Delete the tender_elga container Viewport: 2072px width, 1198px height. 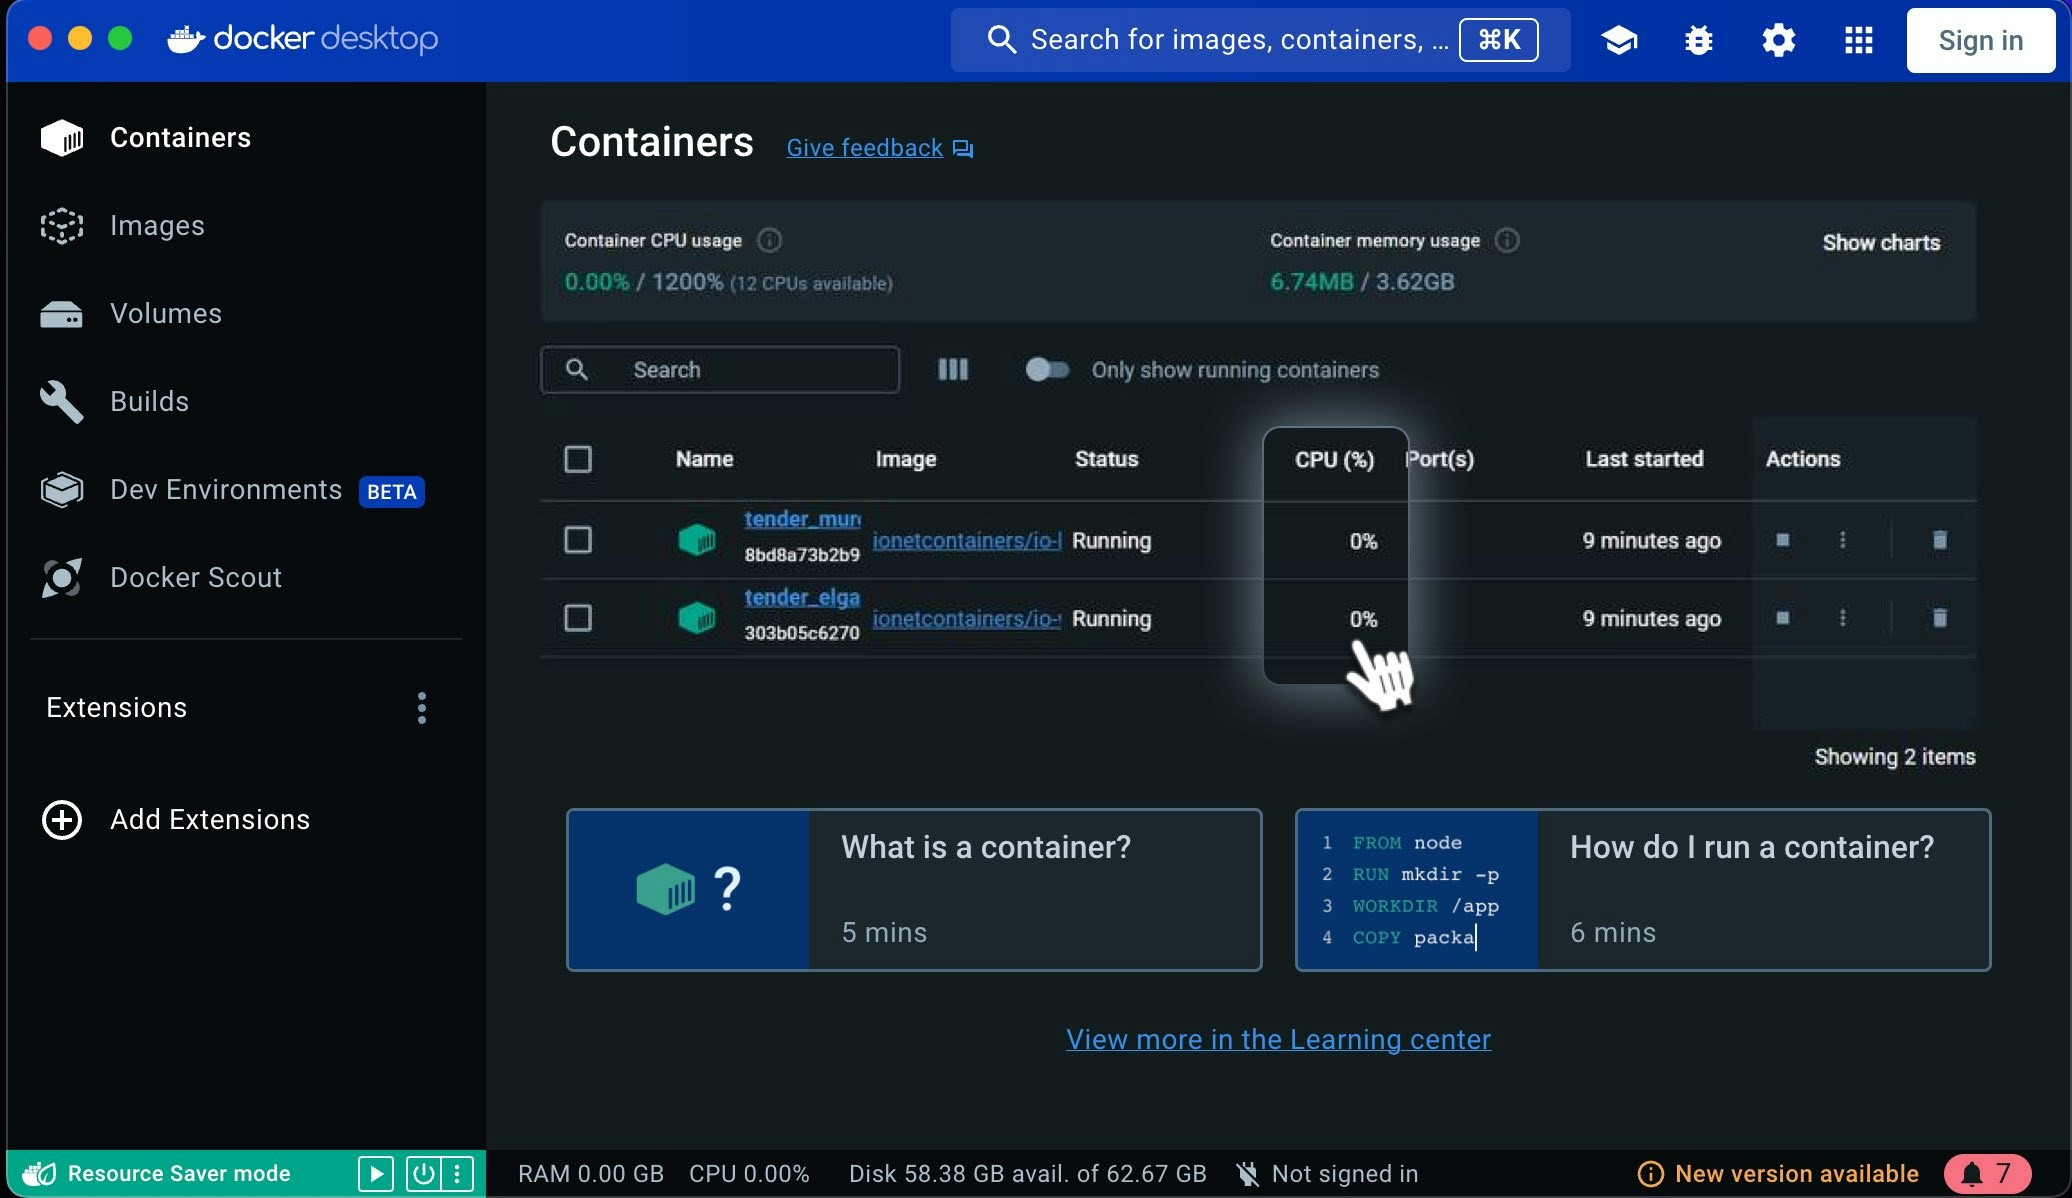coord(1939,618)
